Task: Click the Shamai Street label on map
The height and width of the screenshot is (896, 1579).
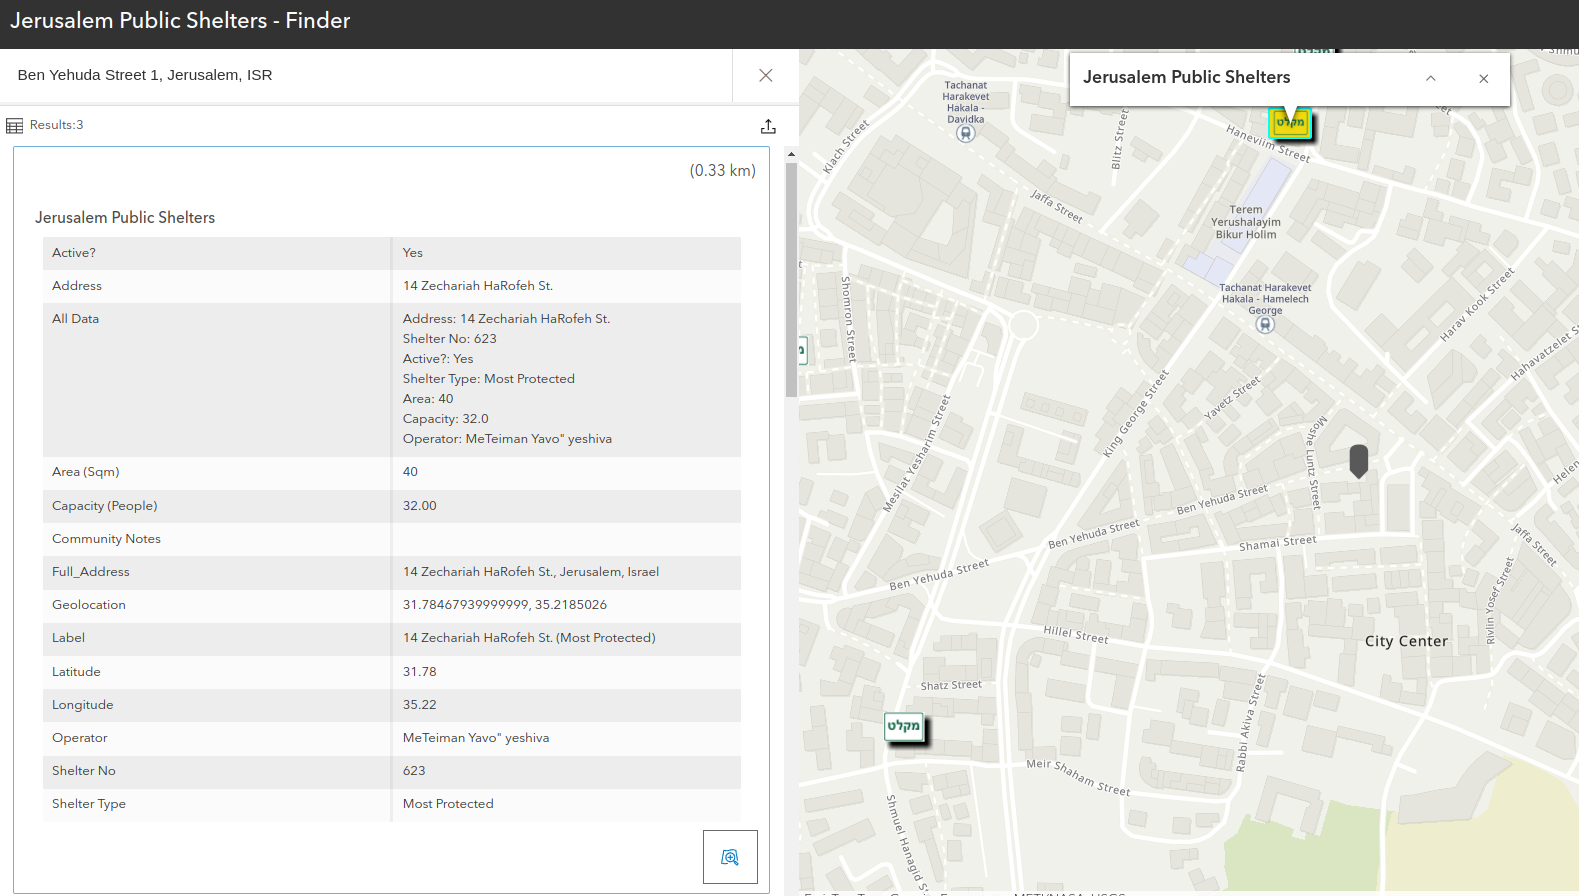Action: tap(1278, 543)
